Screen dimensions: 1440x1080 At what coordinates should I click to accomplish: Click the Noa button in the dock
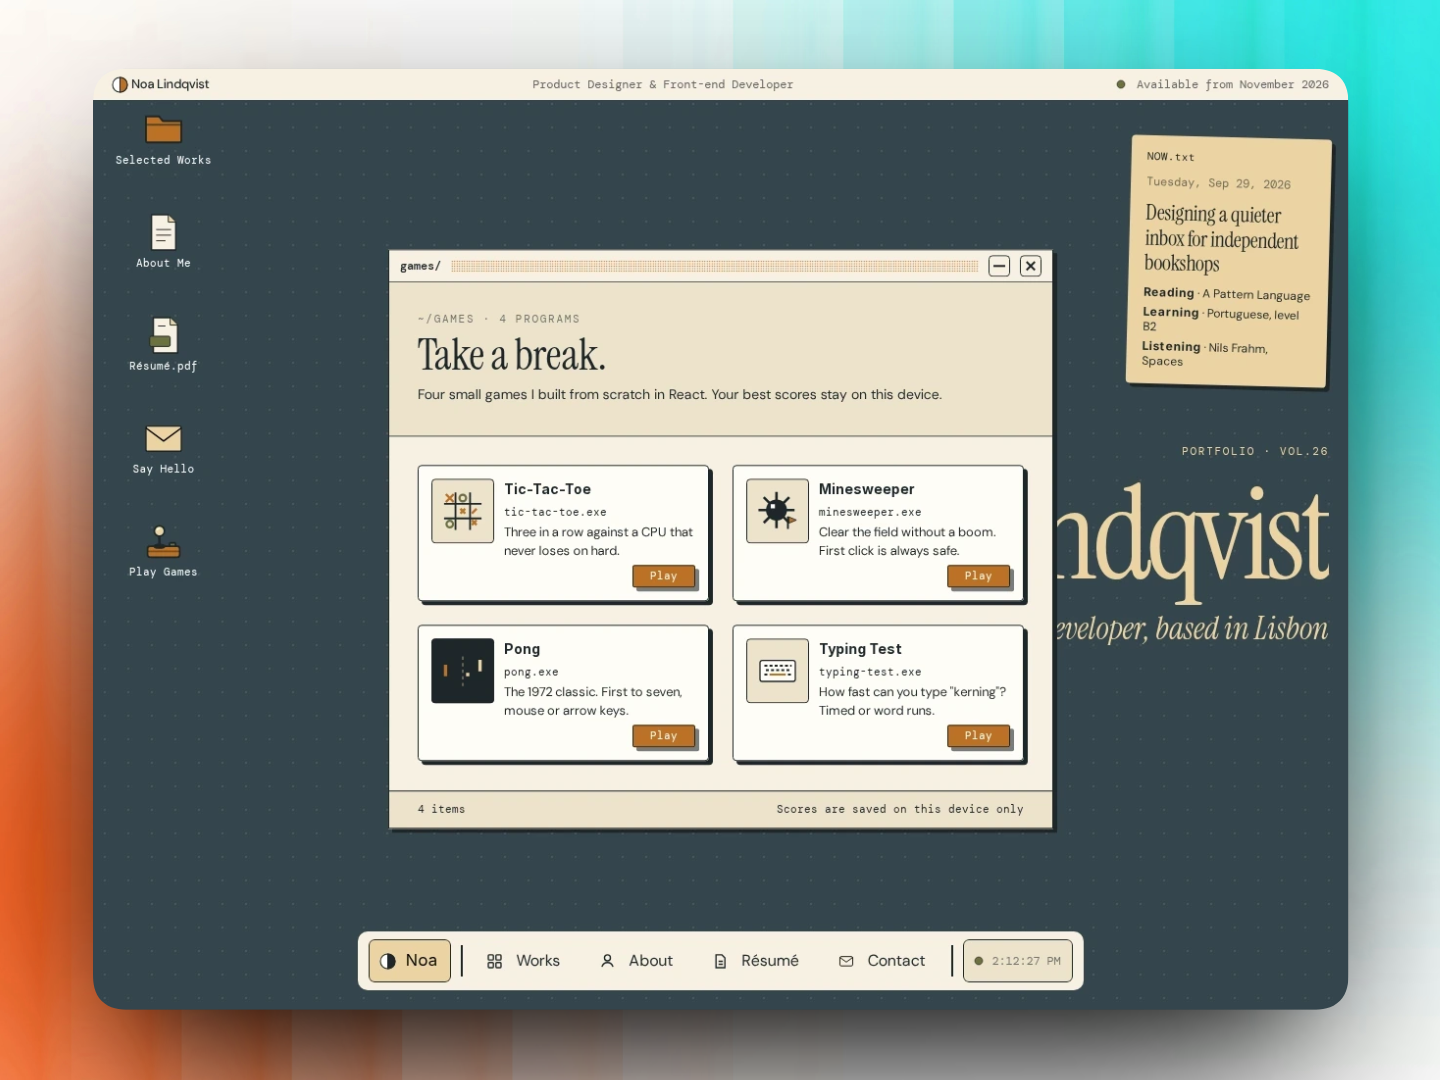point(409,961)
